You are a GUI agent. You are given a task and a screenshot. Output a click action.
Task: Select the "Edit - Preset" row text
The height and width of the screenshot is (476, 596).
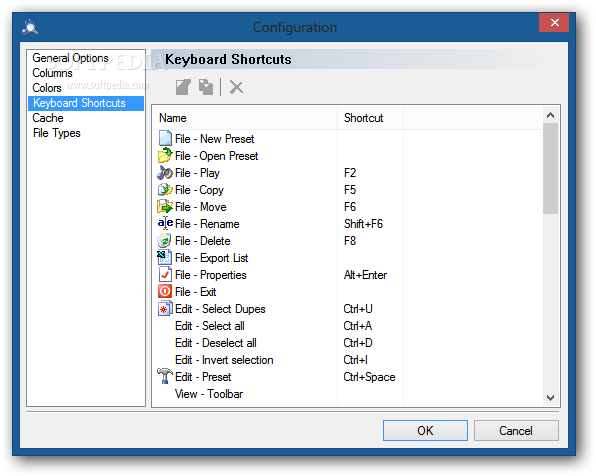(x=203, y=377)
